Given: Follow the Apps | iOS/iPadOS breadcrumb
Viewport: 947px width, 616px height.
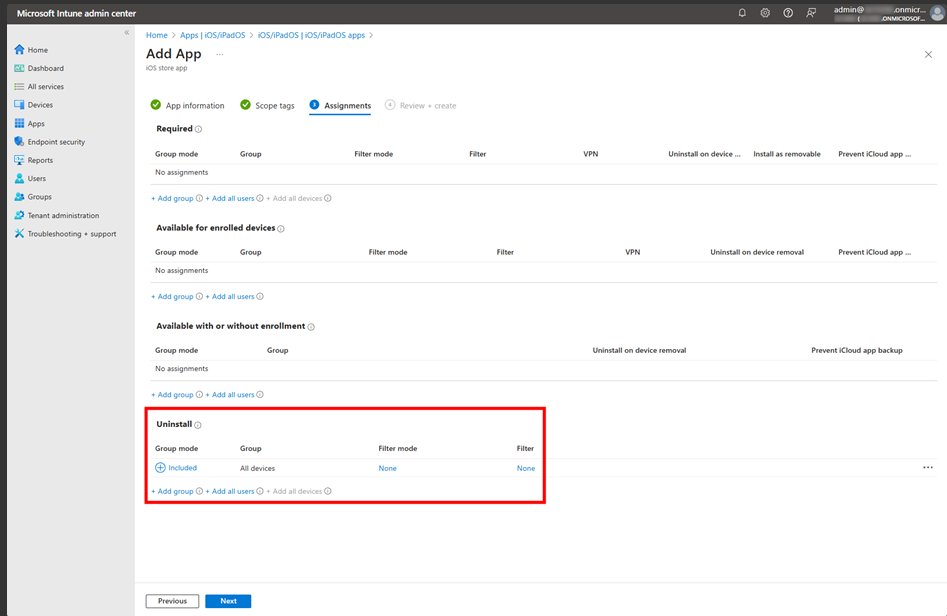Looking at the screenshot, I should [213, 35].
